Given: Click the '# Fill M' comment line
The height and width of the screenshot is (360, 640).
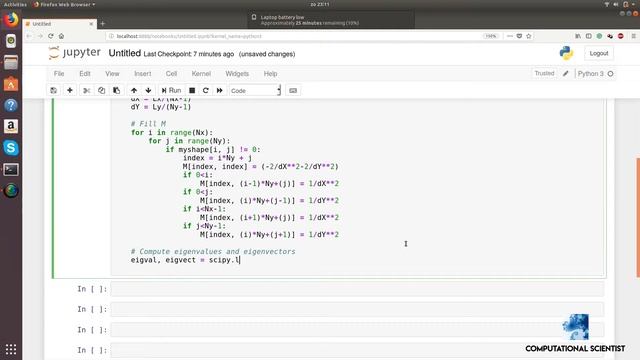Looking at the screenshot, I should point(148,124).
